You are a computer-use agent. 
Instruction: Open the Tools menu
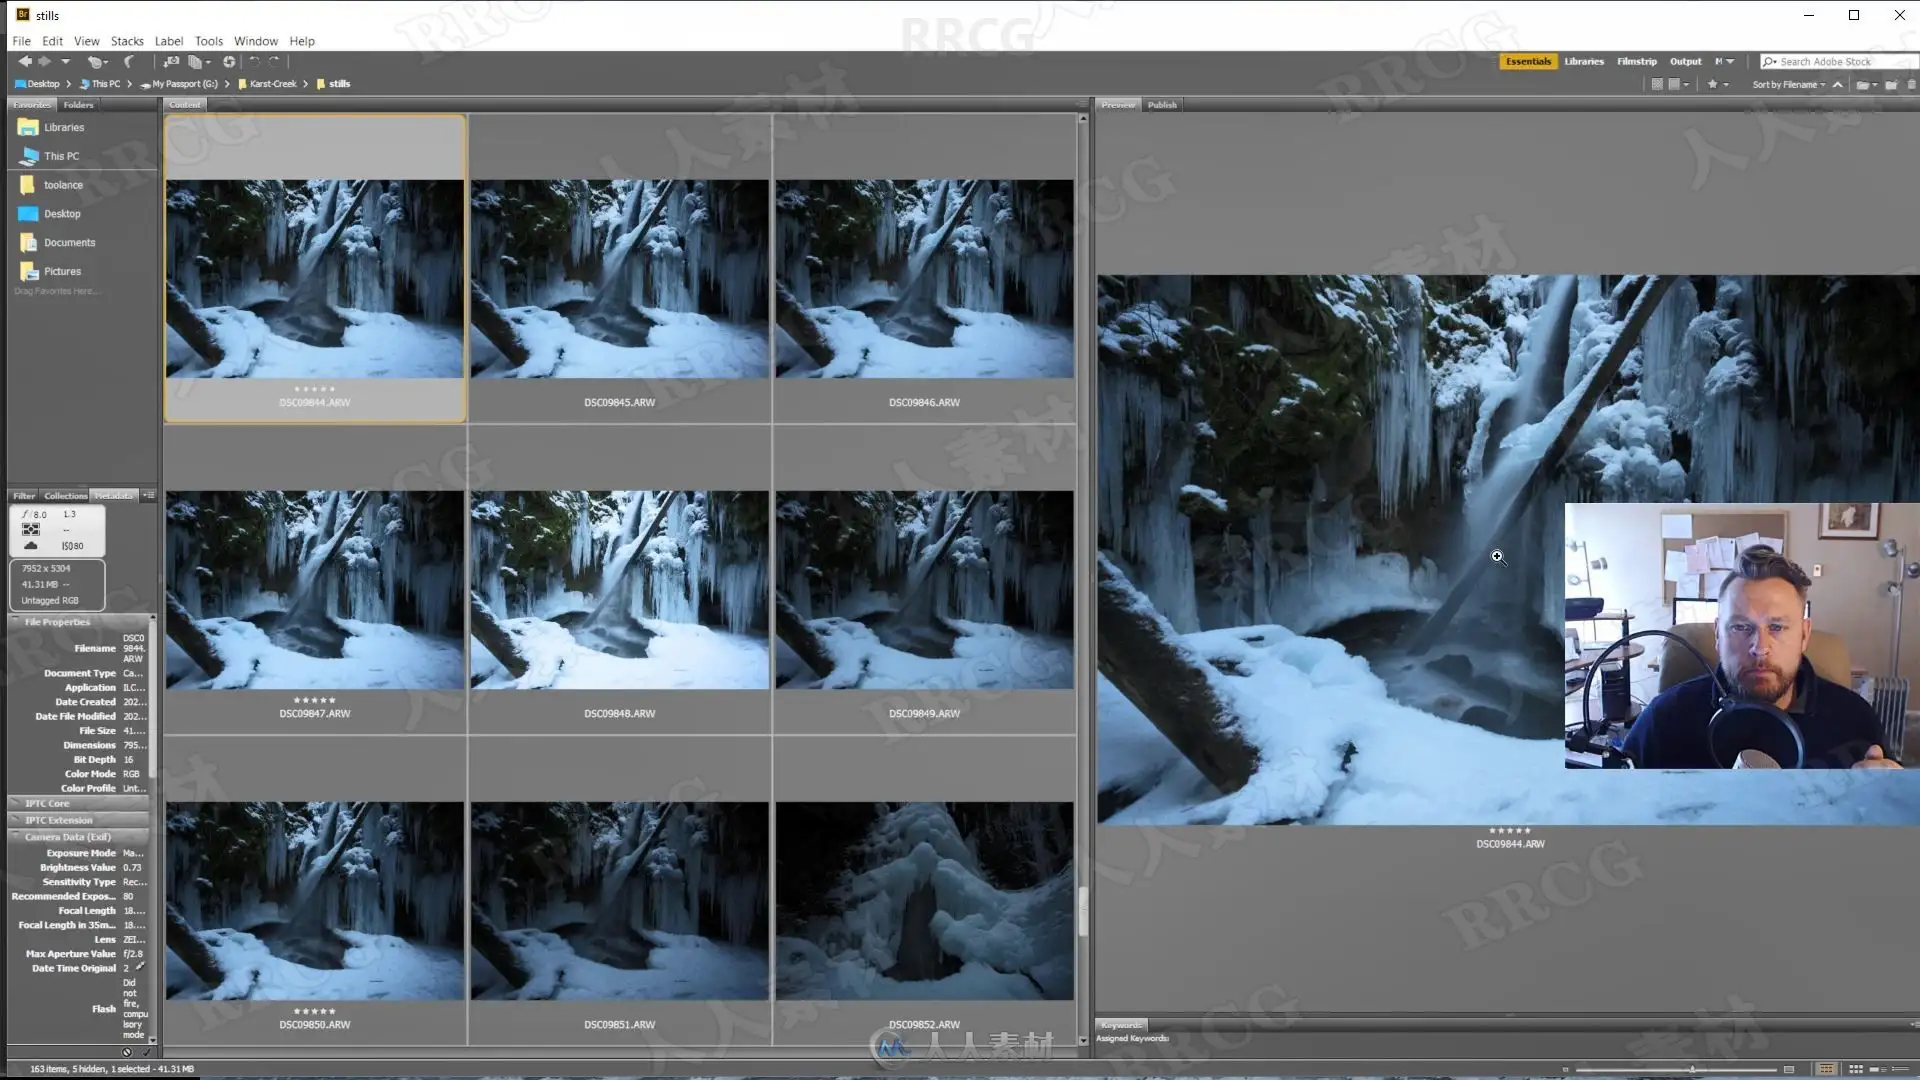[209, 41]
